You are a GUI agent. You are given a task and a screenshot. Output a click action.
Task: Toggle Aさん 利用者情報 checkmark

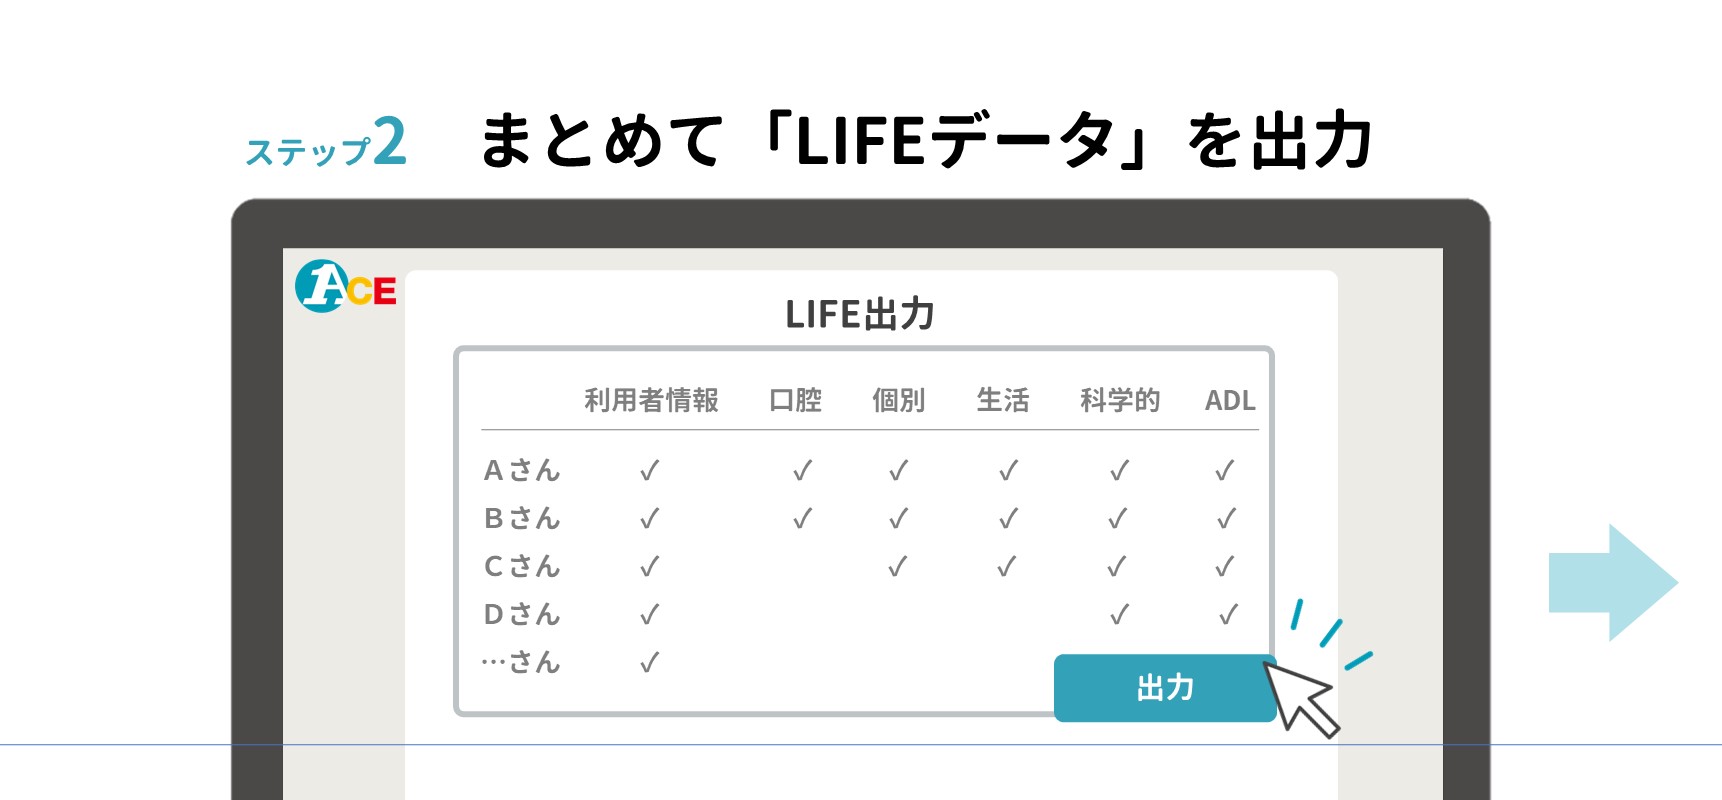[650, 470]
